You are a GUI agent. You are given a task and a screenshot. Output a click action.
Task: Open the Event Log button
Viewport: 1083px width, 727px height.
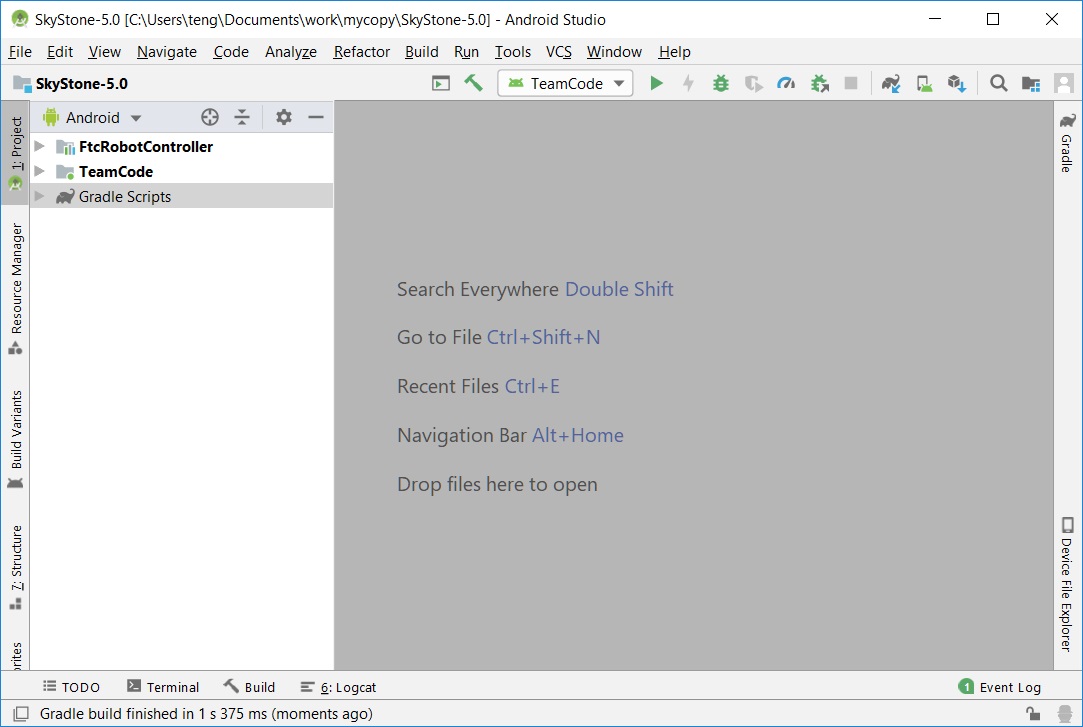pos(999,687)
